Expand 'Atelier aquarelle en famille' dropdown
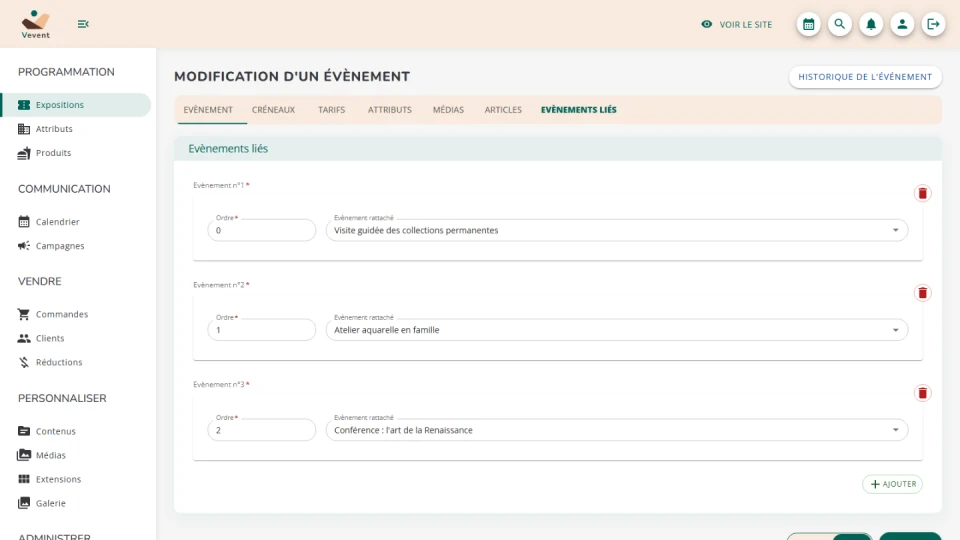 pyautogui.click(x=895, y=330)
